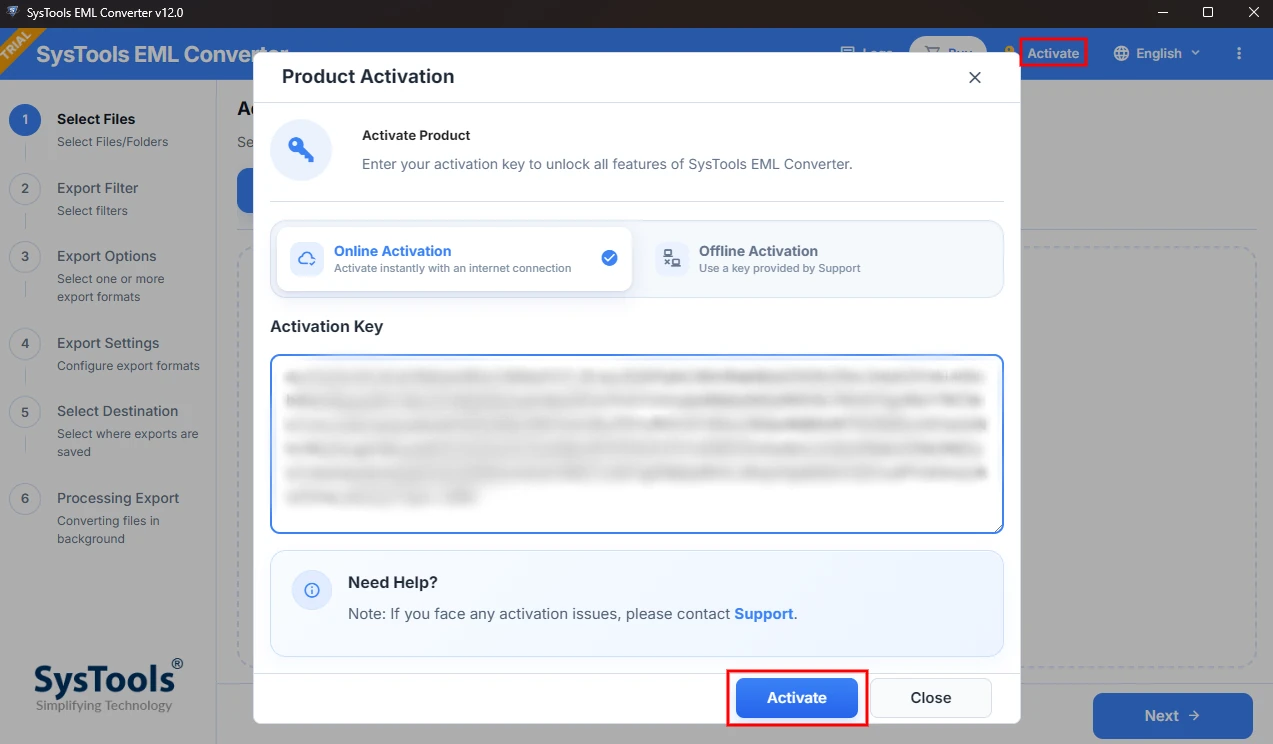Image resolution: width=1273 pixels, height=744 pixels.
Task: Open the Support link in the Need Help note
Action: [764, 614]
